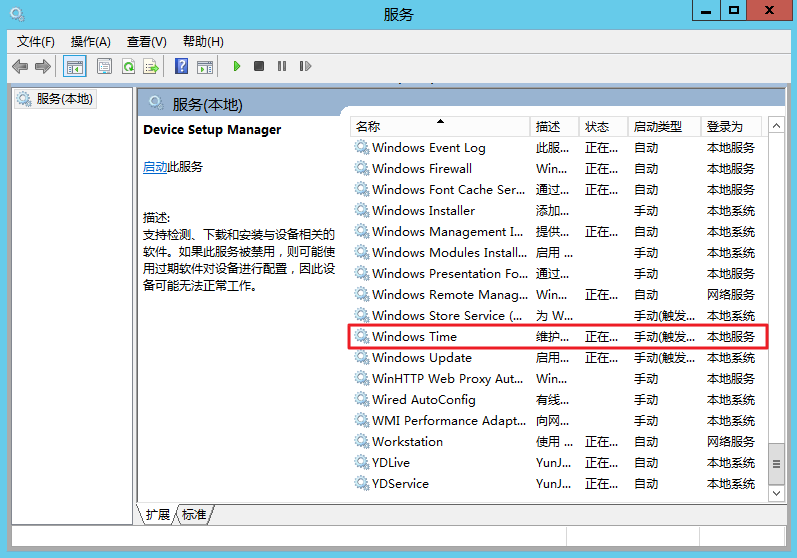797x558 pixels.
Task: Open the 操作(A) menu
Action: 90,41
